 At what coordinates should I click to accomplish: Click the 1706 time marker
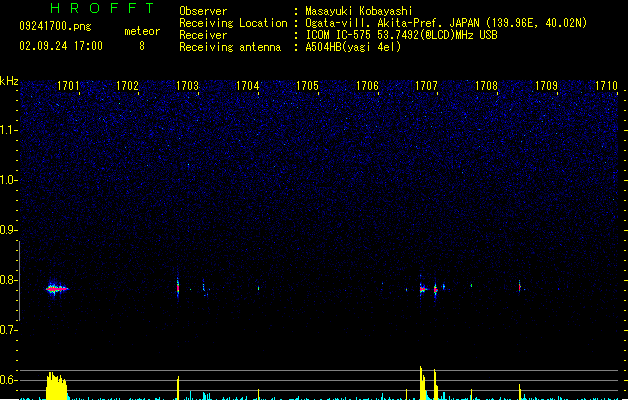tap(367, 86)
